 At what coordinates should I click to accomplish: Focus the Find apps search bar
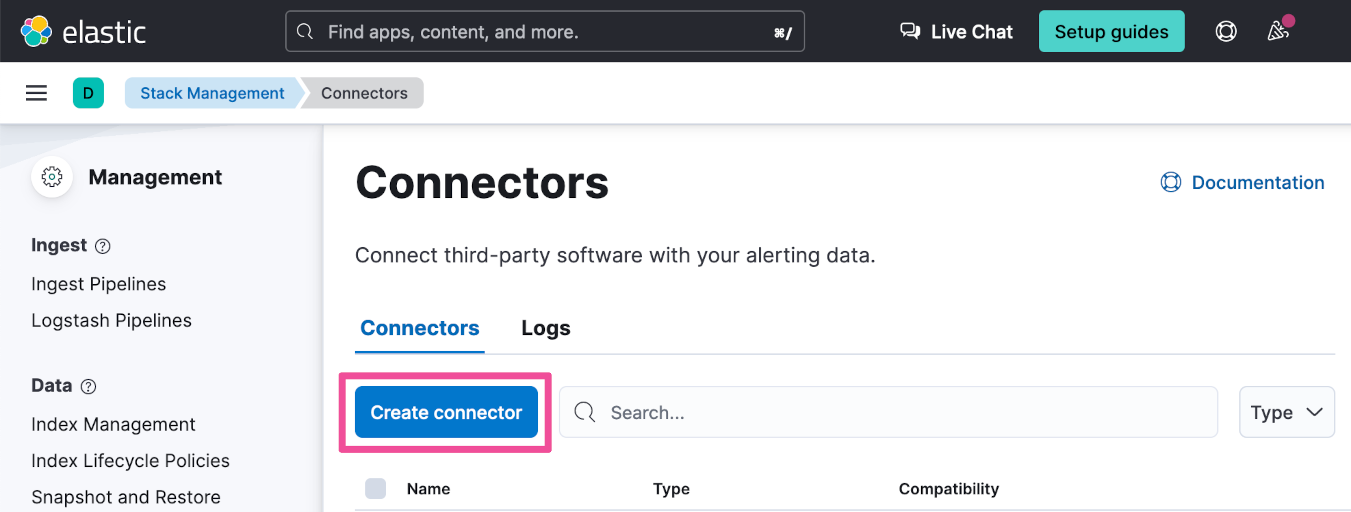tap(545, 31)
